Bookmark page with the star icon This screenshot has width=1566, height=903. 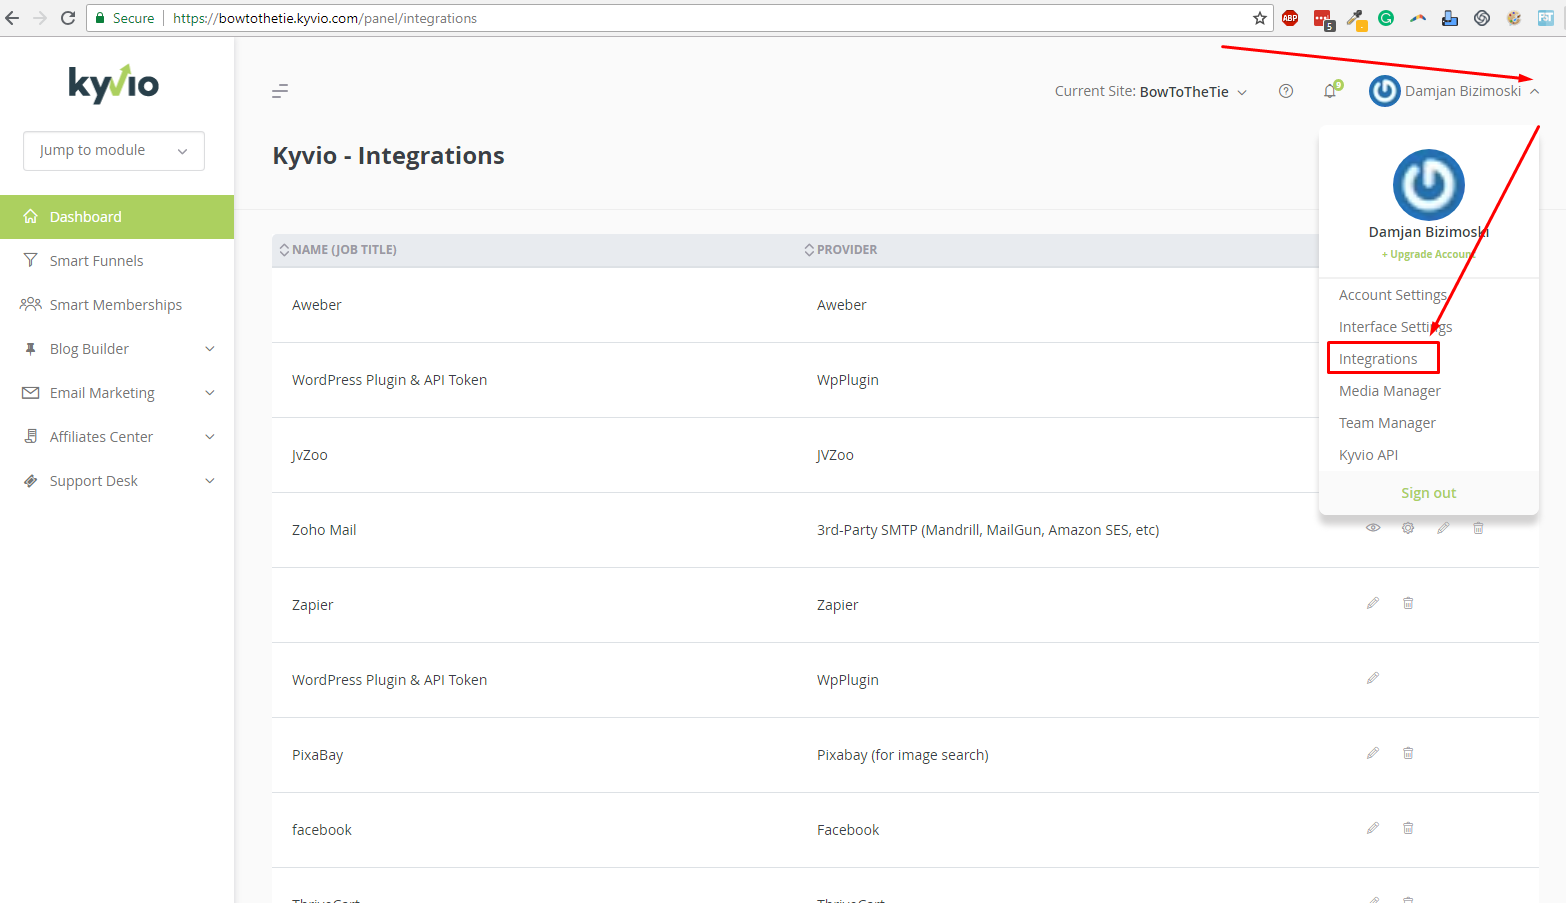pyautogui.click(x=1260, y=18)
